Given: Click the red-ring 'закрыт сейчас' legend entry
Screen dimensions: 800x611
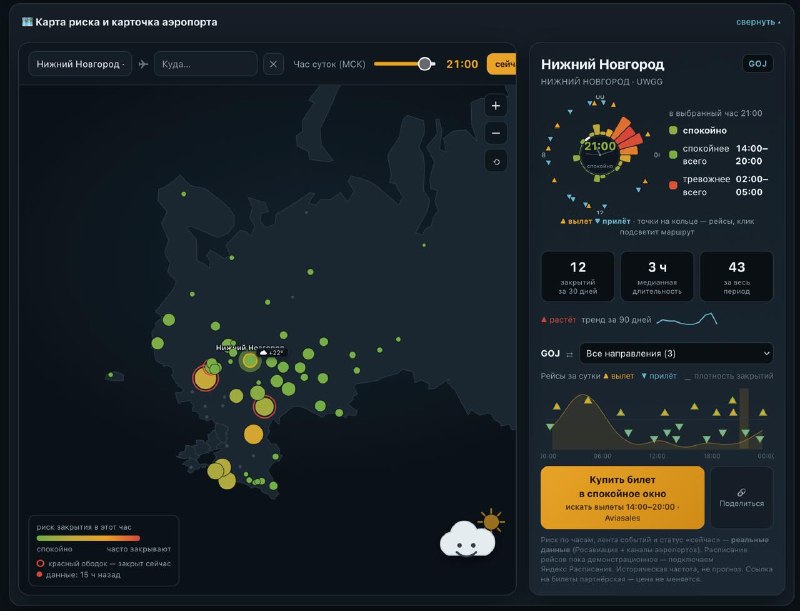Looking at the screenshot, I should [x=104, y=564].
